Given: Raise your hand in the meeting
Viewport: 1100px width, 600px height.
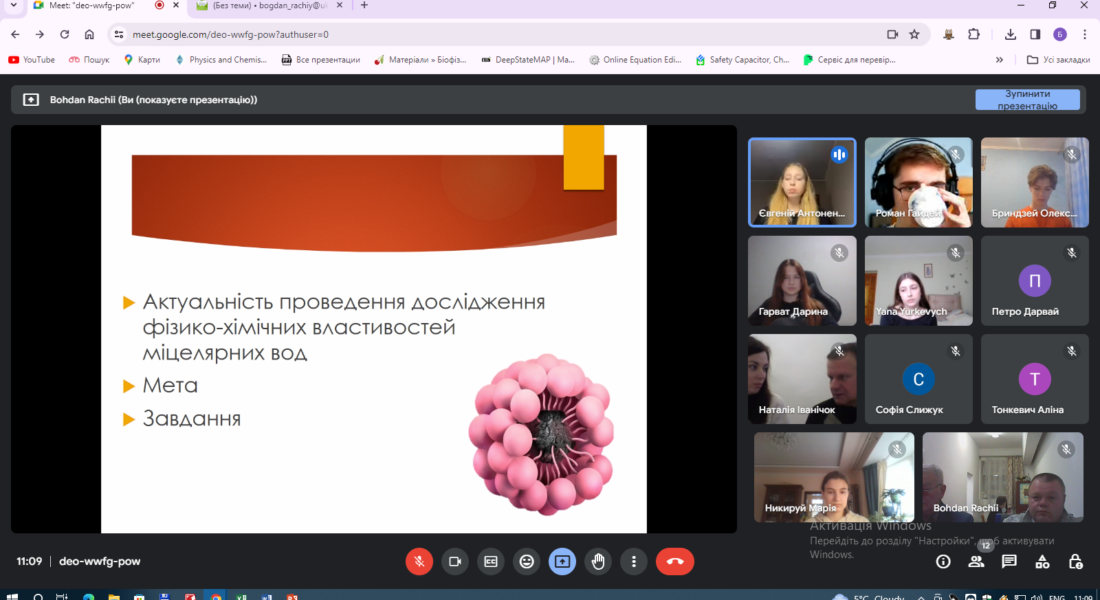Looking at the screenshot, I should pos(598,561).
